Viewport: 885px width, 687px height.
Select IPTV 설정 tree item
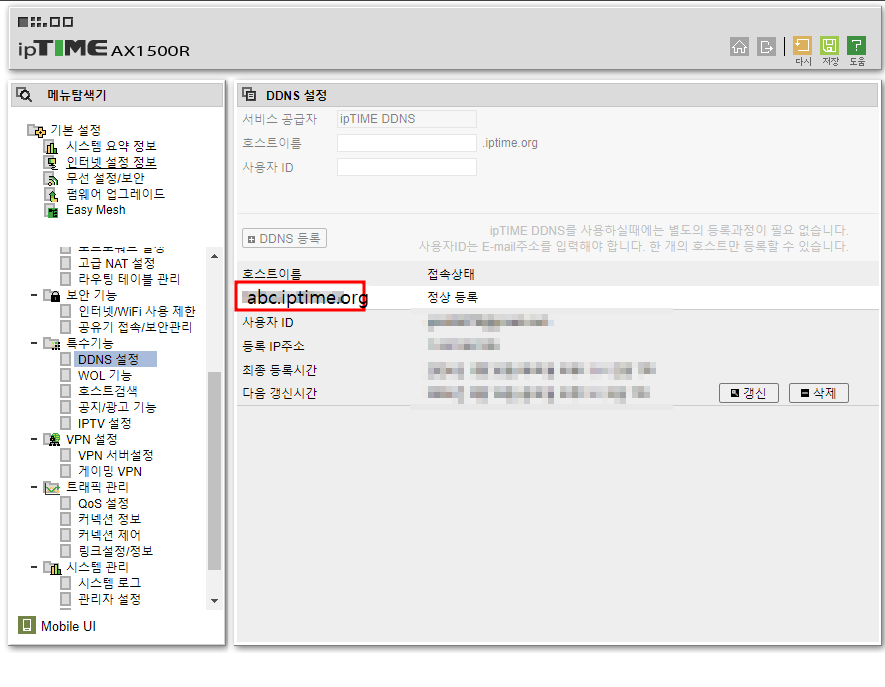(104, 423)
